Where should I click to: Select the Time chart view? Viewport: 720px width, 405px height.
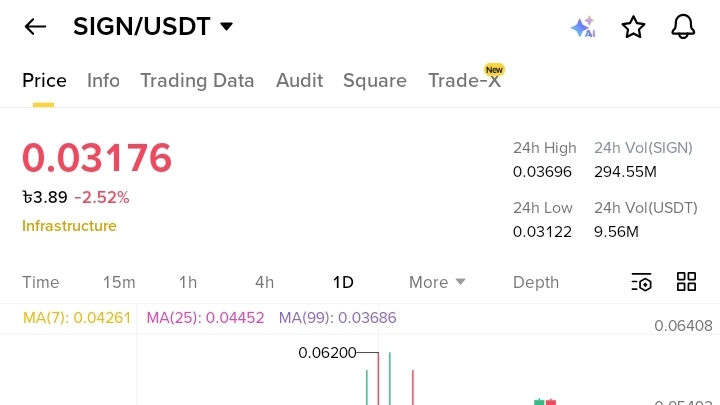(41, 282)
